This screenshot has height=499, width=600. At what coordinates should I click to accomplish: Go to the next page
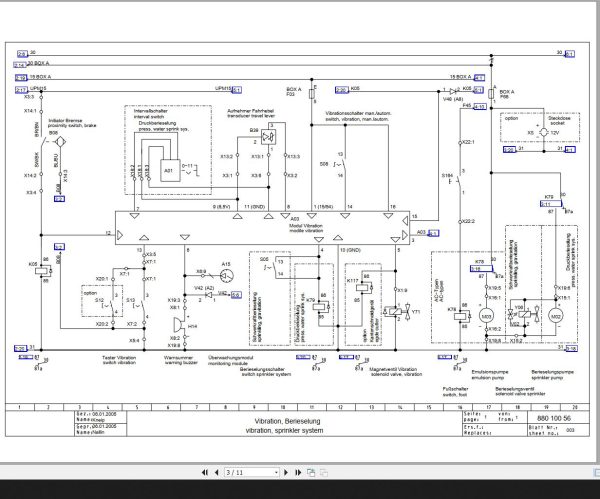[286, 473]
